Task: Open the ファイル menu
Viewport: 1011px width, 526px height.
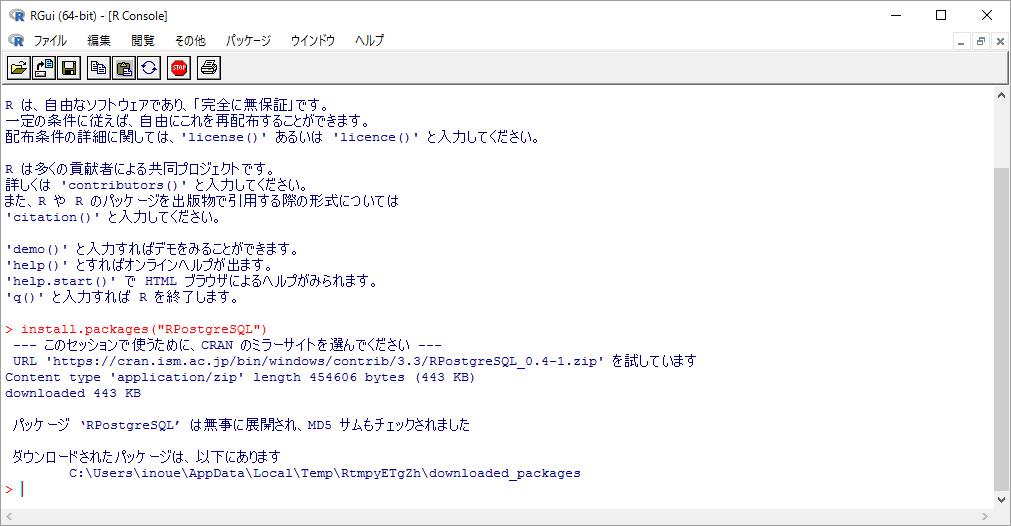Action: pyautogui.click(x=50, y=41)
